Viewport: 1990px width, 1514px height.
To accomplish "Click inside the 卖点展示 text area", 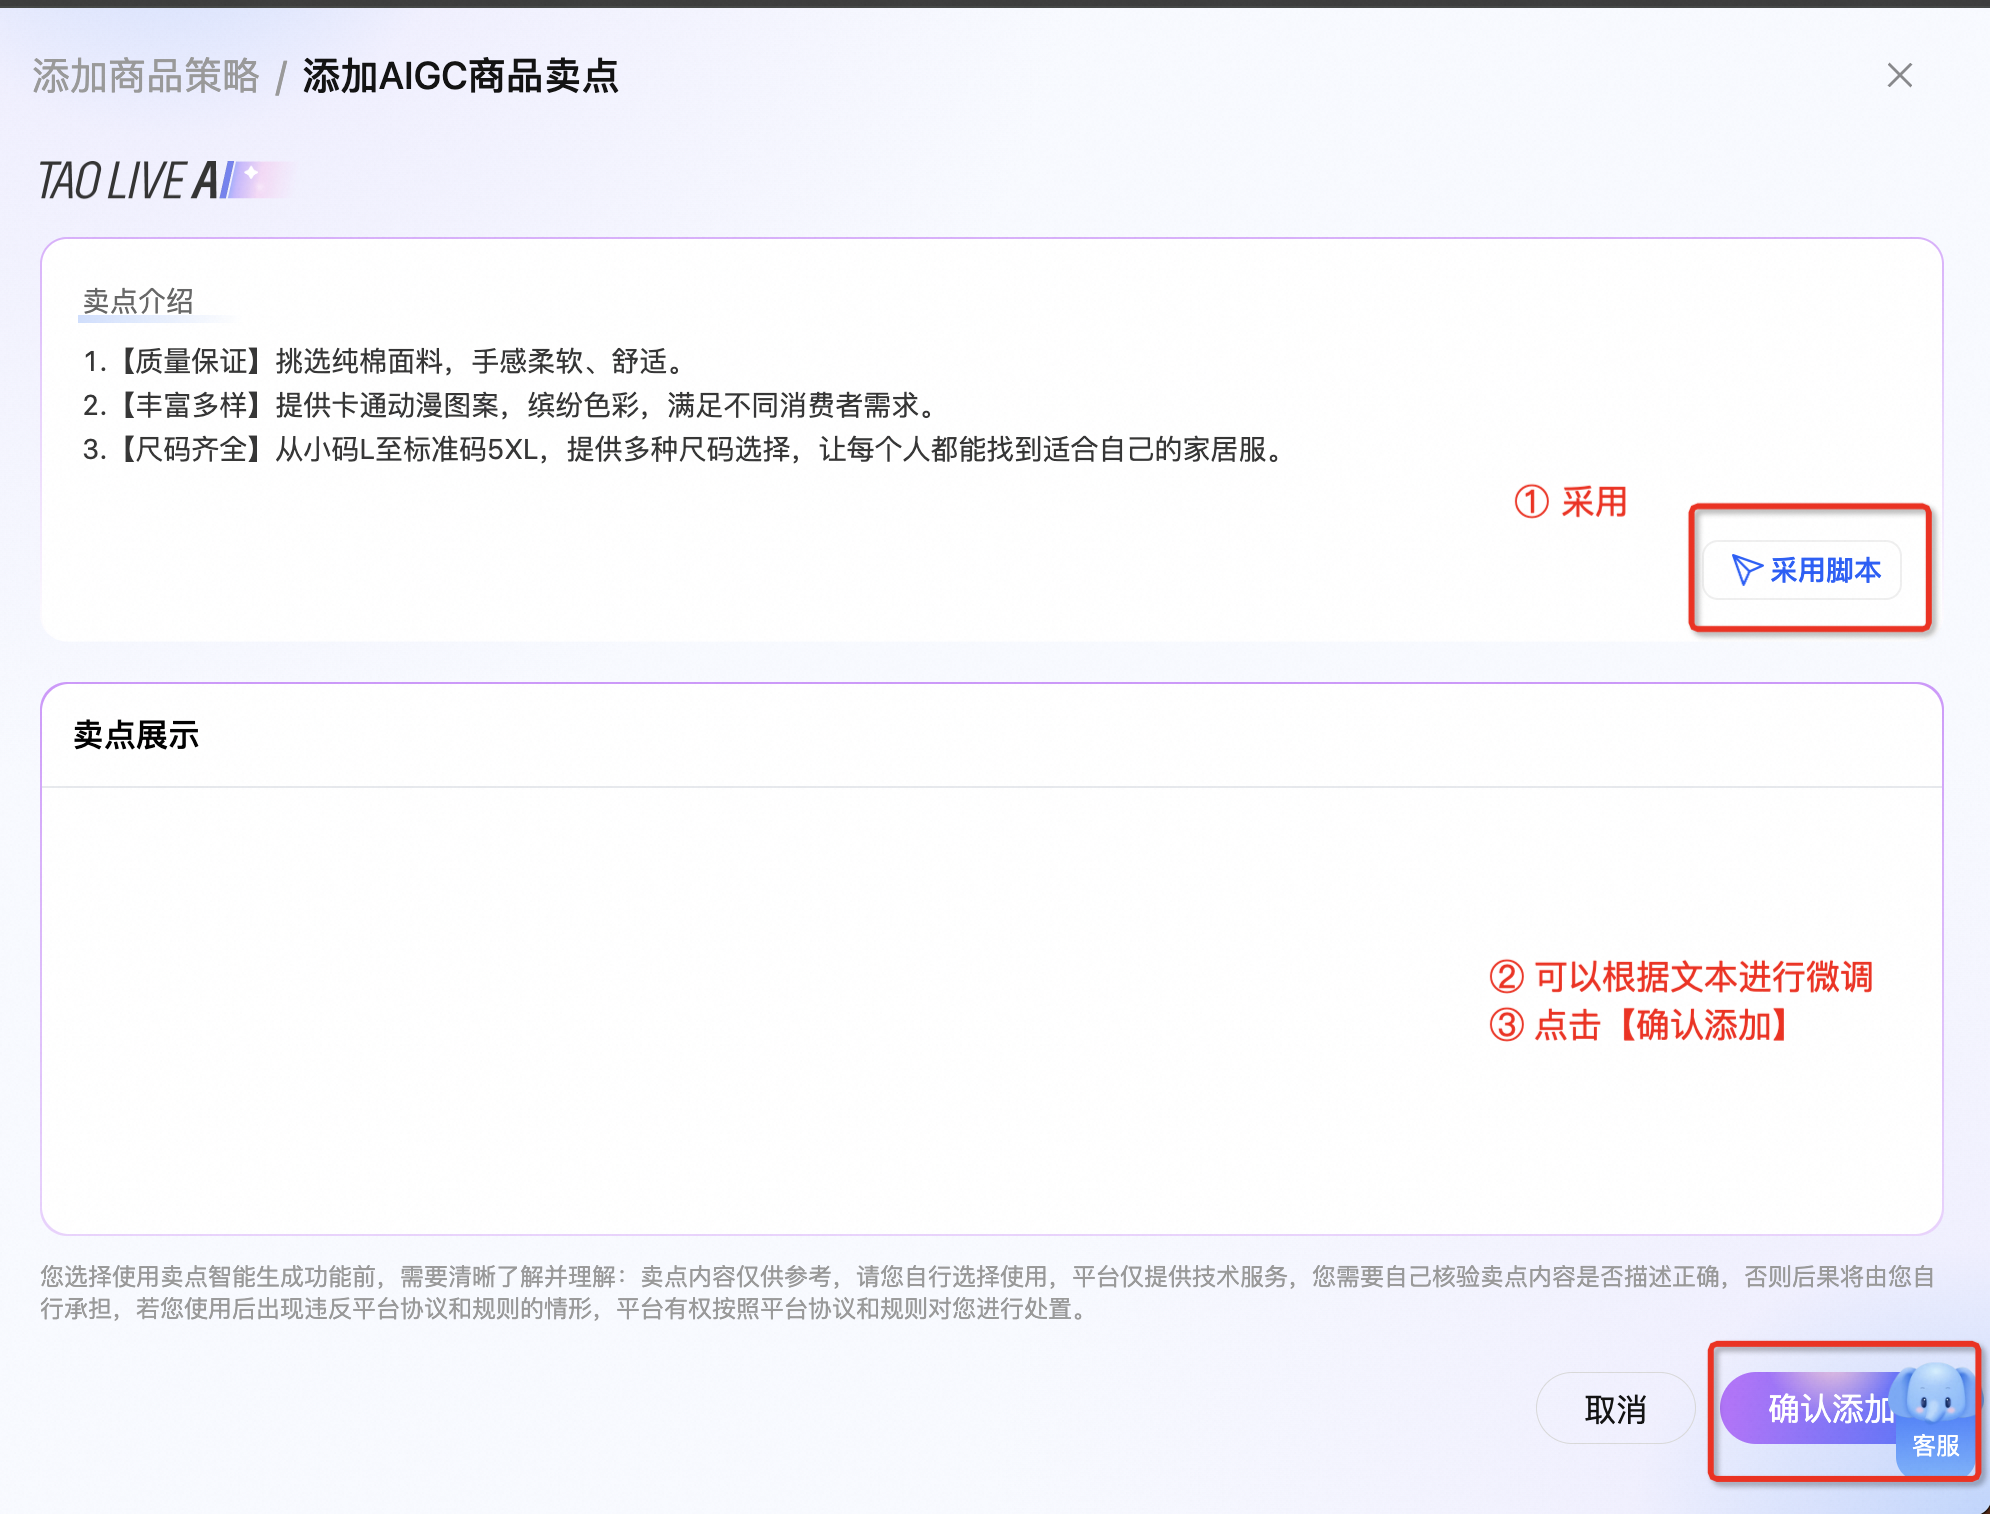I will point(992,1010).
